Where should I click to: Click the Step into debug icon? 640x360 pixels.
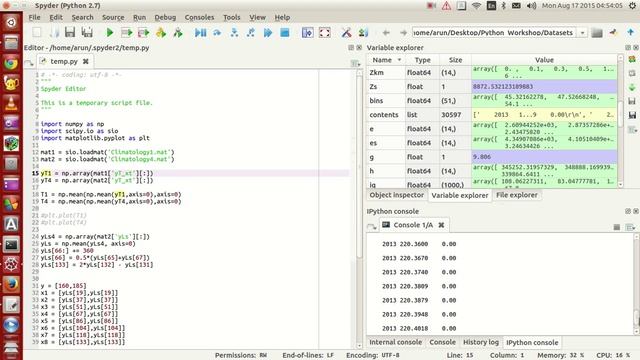[234, 32]
